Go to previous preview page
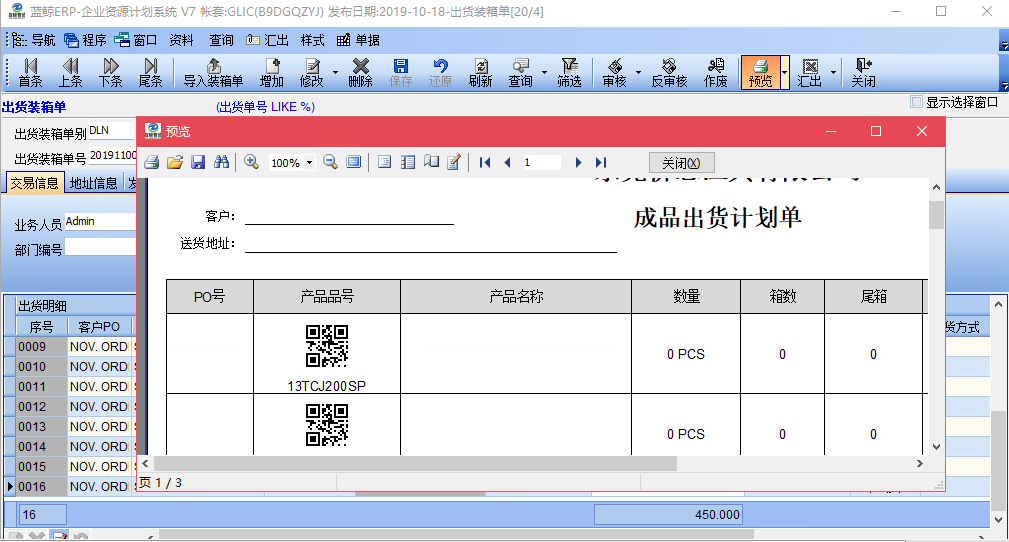The image size is (1009, 542). (x=508, y=162)
